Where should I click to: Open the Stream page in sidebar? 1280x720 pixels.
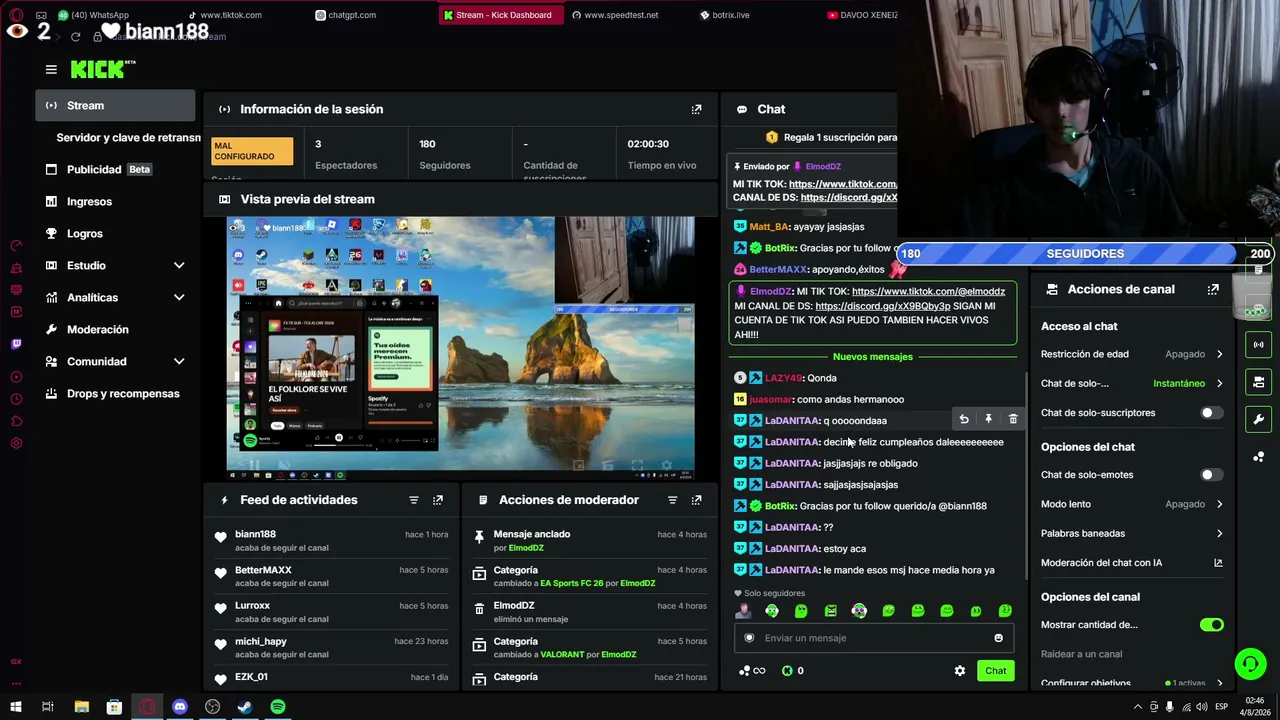point(115,105)
